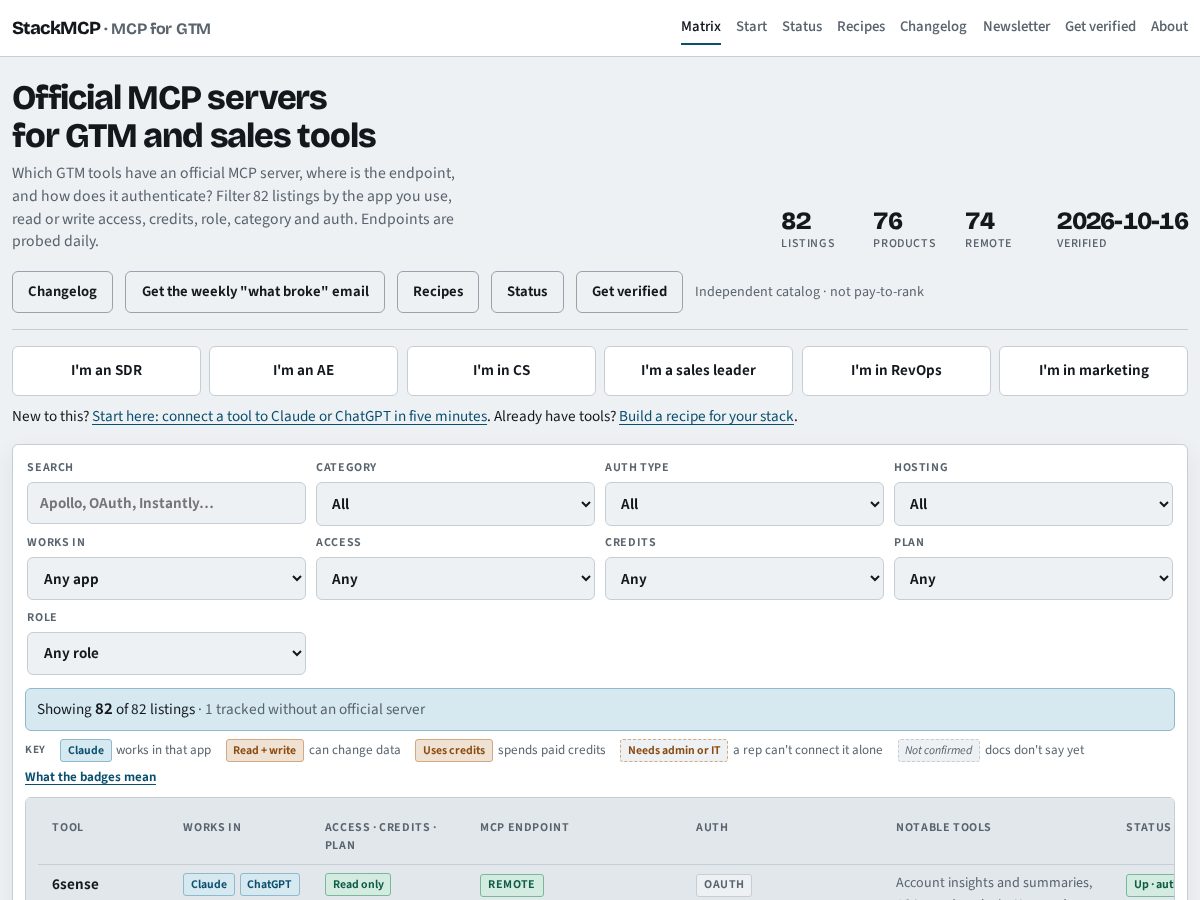Focus the Search input field
The image size is (1200, 900).
(x=166, y=503)
